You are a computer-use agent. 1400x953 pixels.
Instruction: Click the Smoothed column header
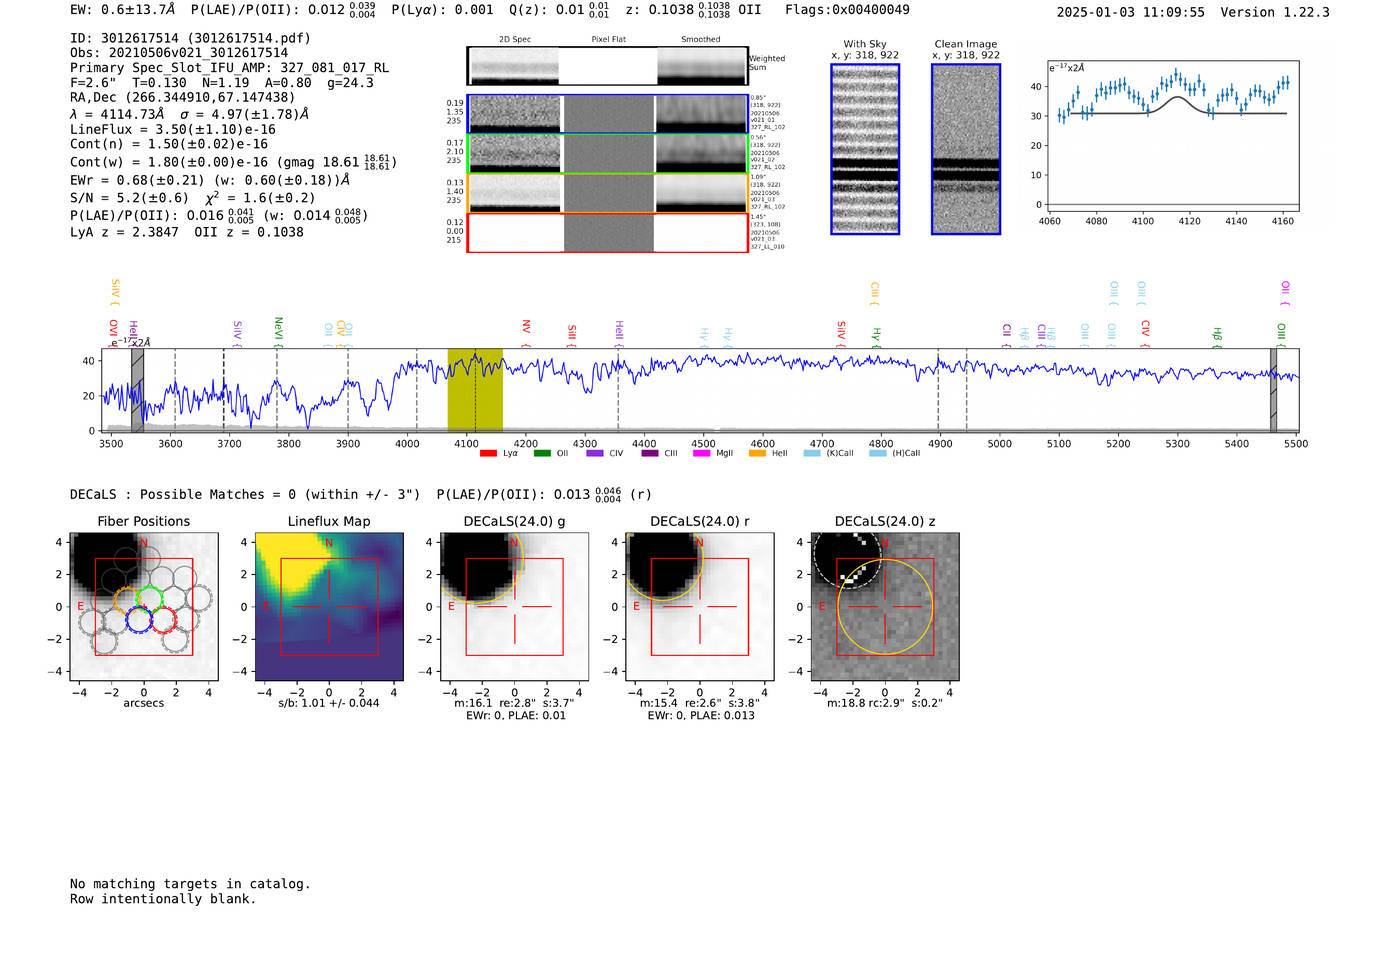click(x=700, y=39)
